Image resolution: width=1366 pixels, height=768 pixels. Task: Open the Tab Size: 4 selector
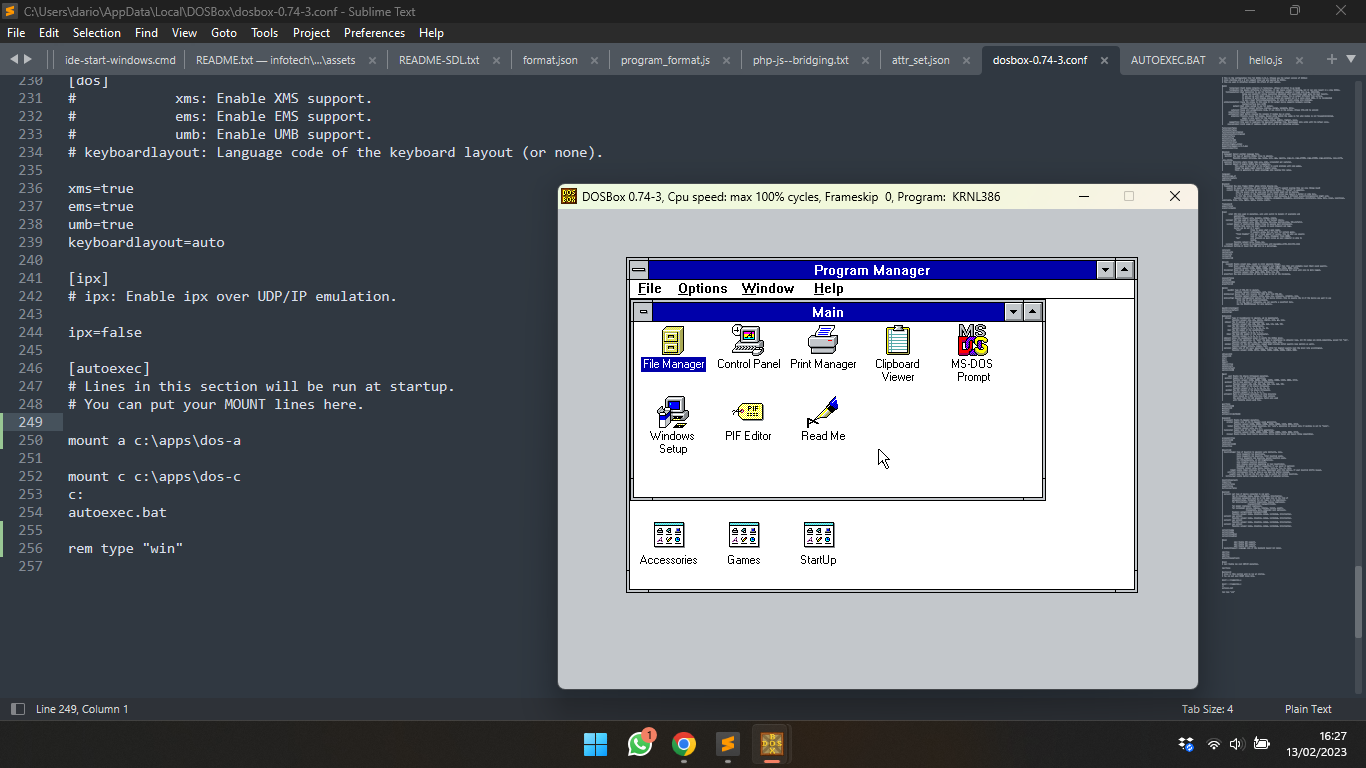click(1207, 709)
